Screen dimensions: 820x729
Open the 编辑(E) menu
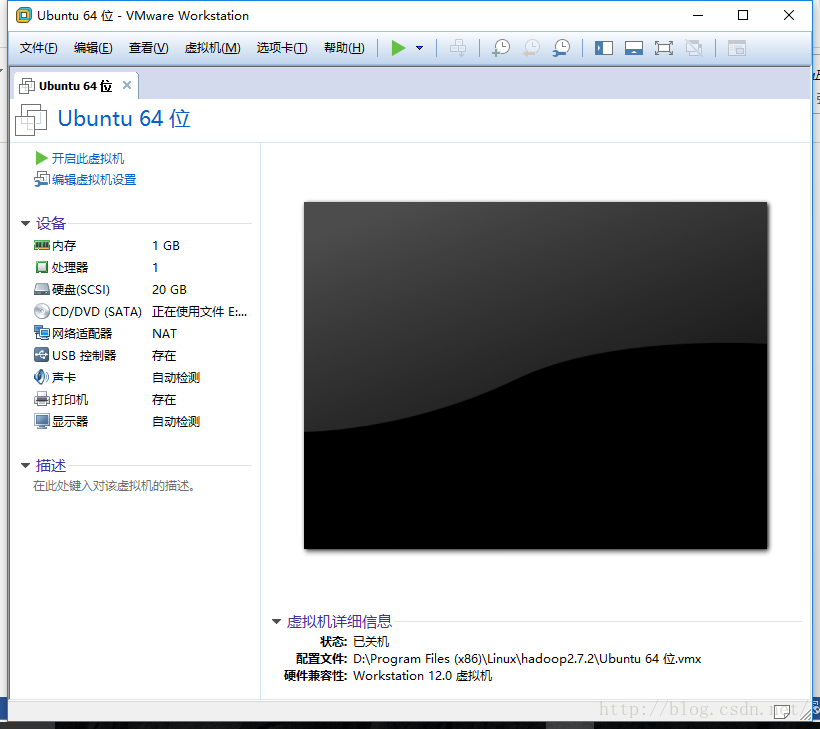point(93,48)
